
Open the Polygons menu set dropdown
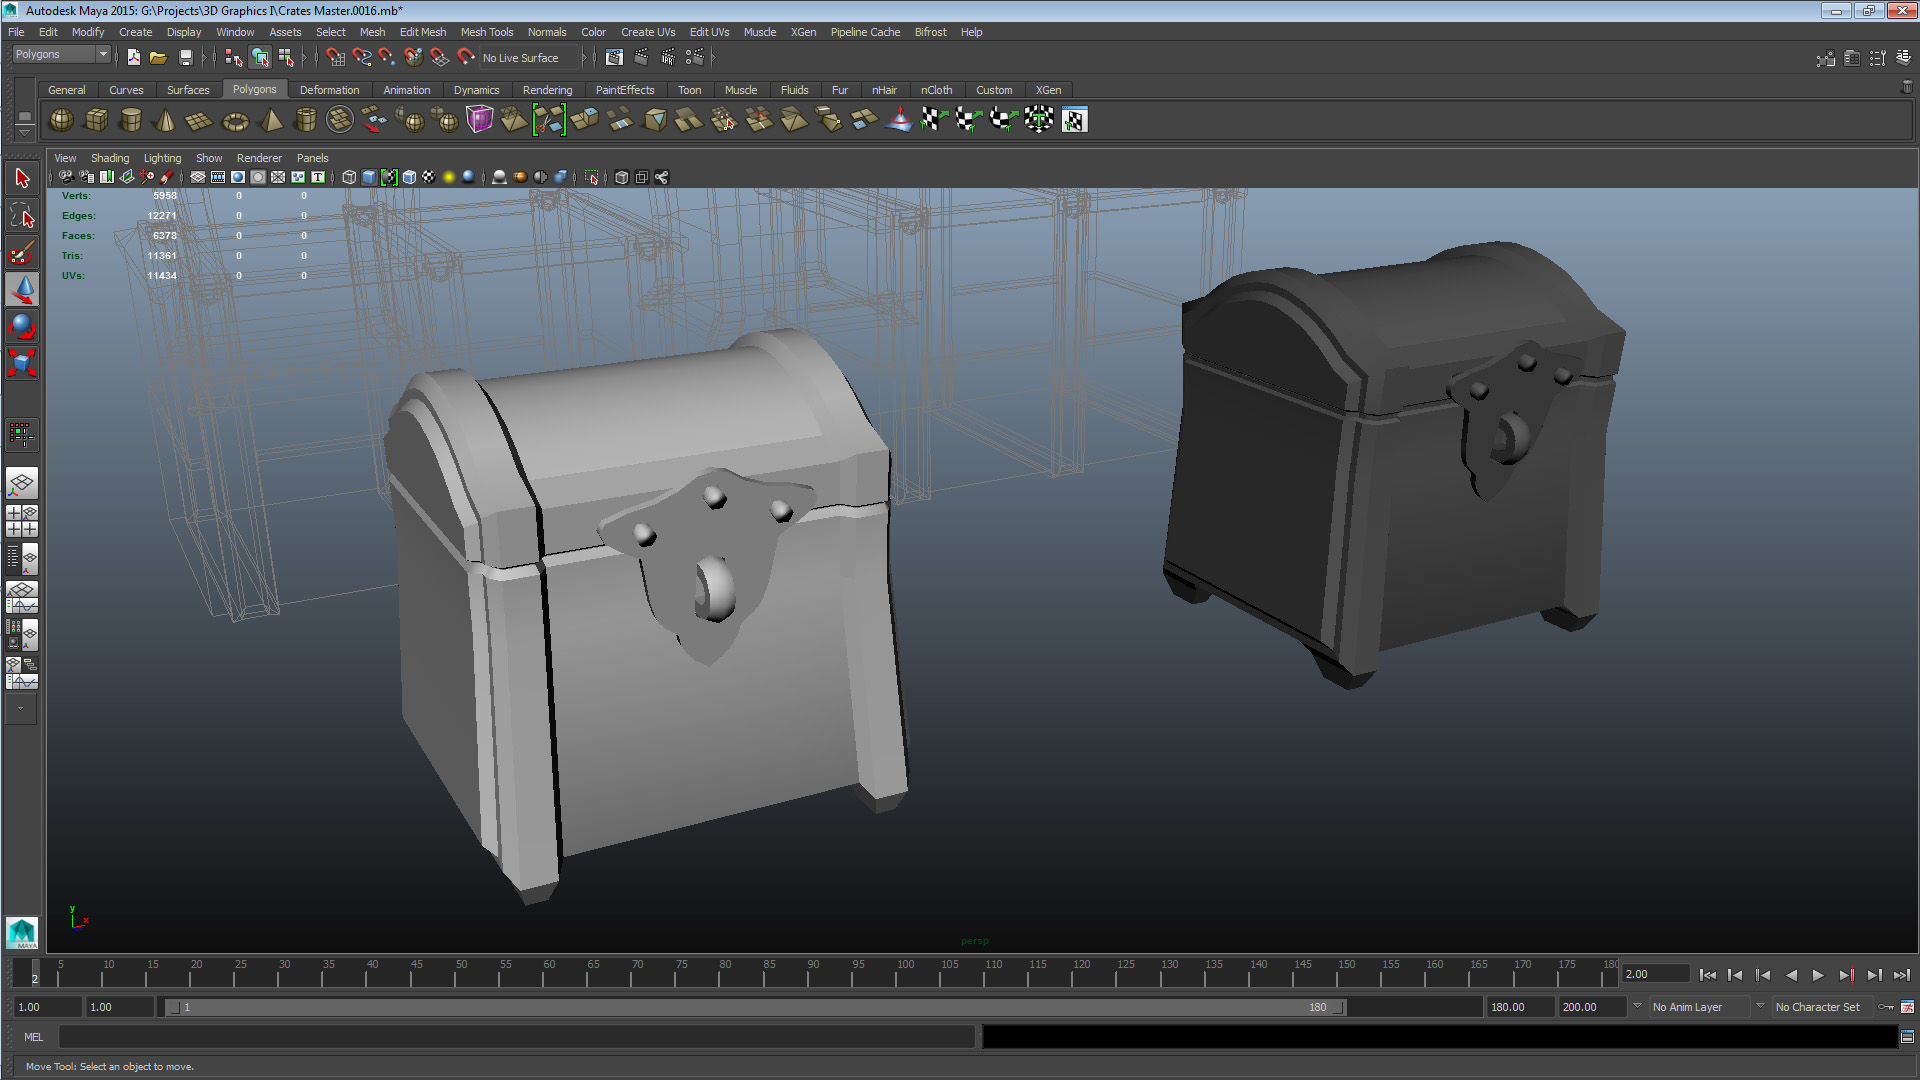pos(60,54)
